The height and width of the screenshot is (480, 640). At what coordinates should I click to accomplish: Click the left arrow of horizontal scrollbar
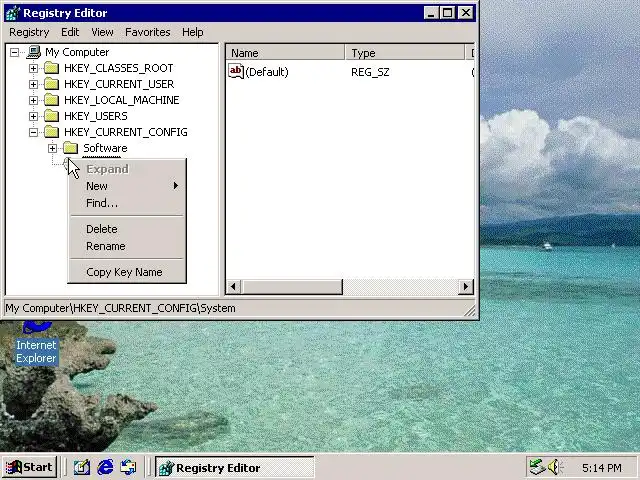(233, 287)
